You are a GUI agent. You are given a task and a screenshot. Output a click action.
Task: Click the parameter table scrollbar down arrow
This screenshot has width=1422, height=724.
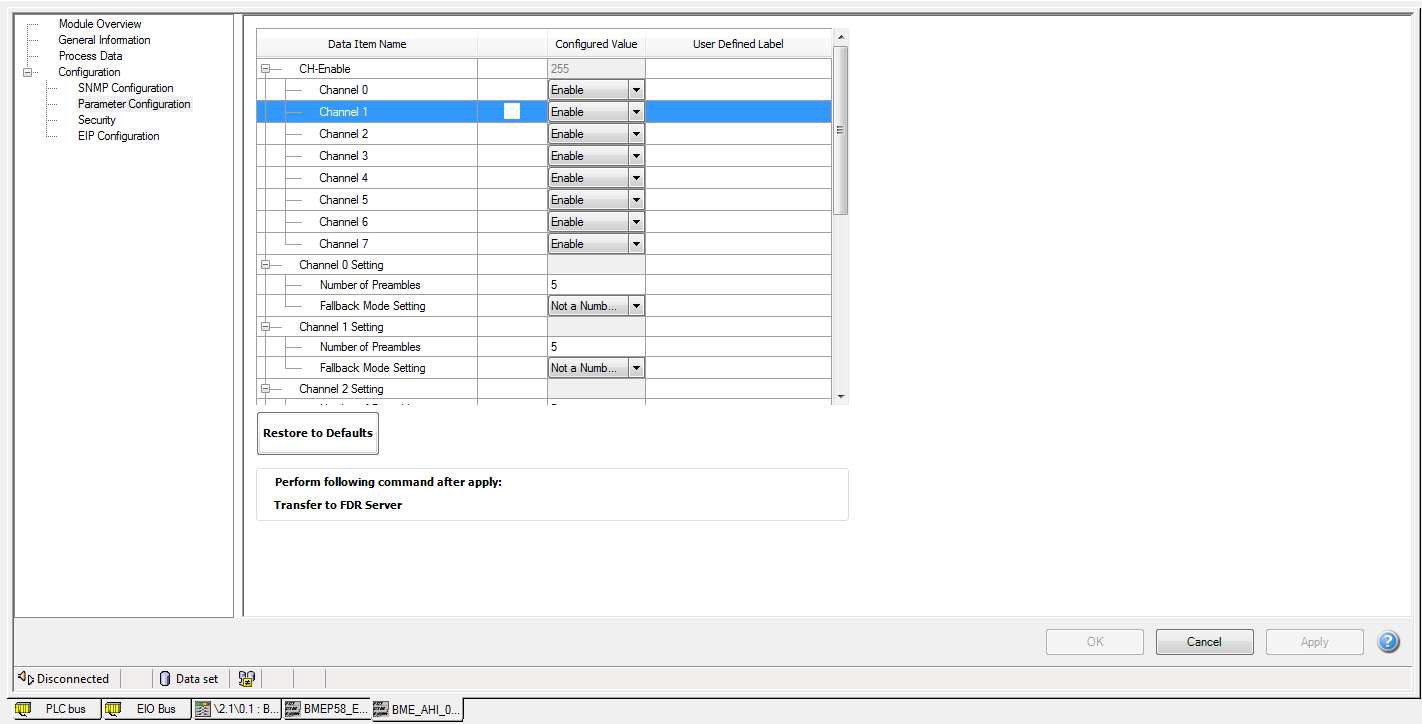[x=841, y=397]
